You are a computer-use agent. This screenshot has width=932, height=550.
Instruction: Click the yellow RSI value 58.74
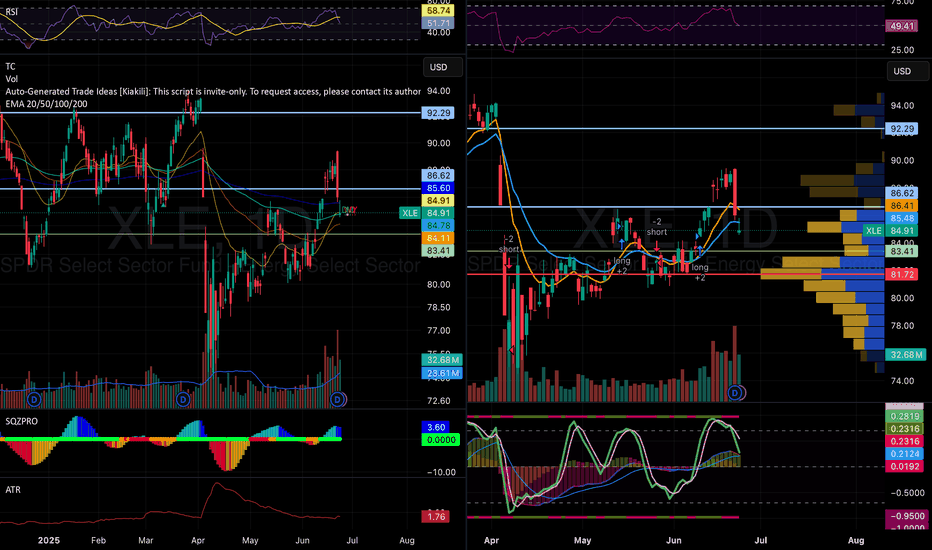(x=438, y=11)
